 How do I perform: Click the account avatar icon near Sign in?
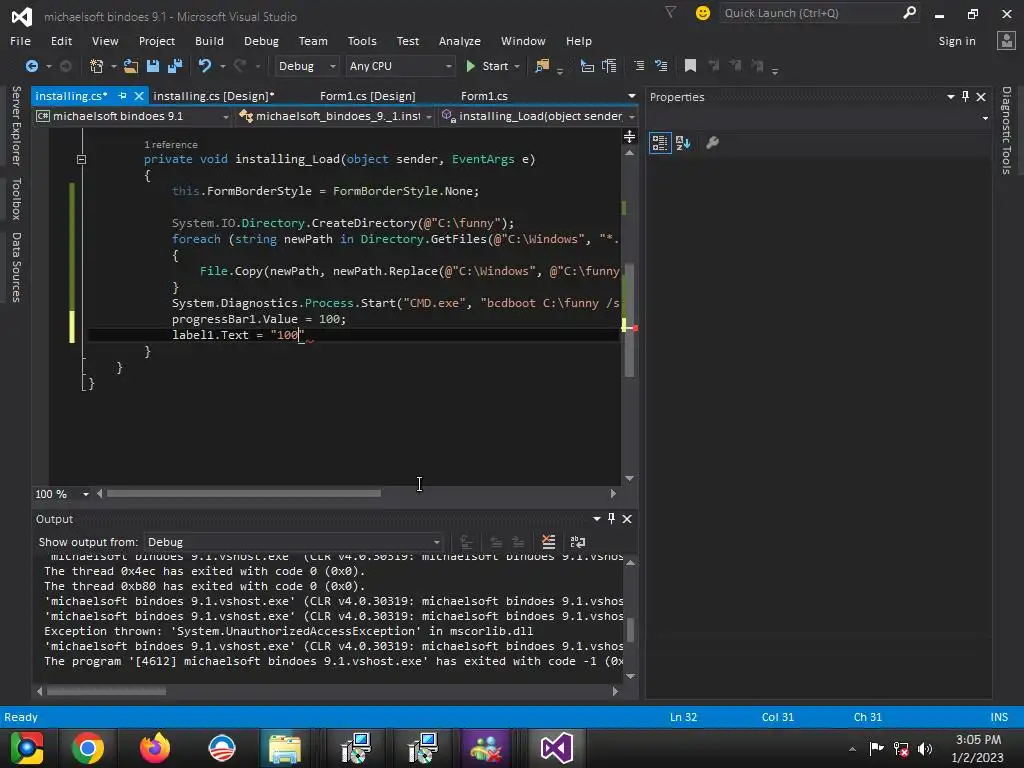click(x=1006, y=40)
